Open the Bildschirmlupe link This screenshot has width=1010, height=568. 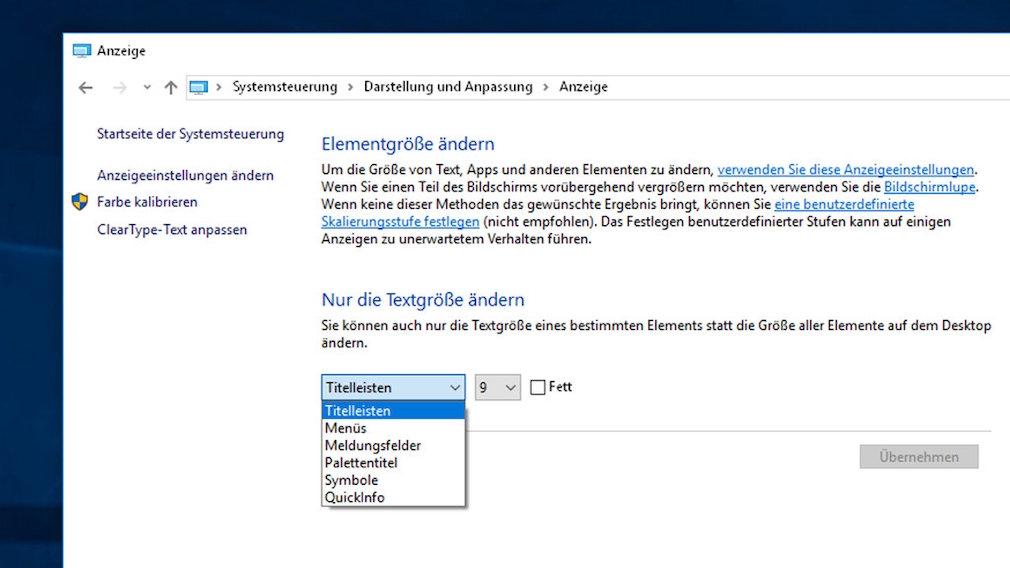pyautogui.click(x=930, y=187)
